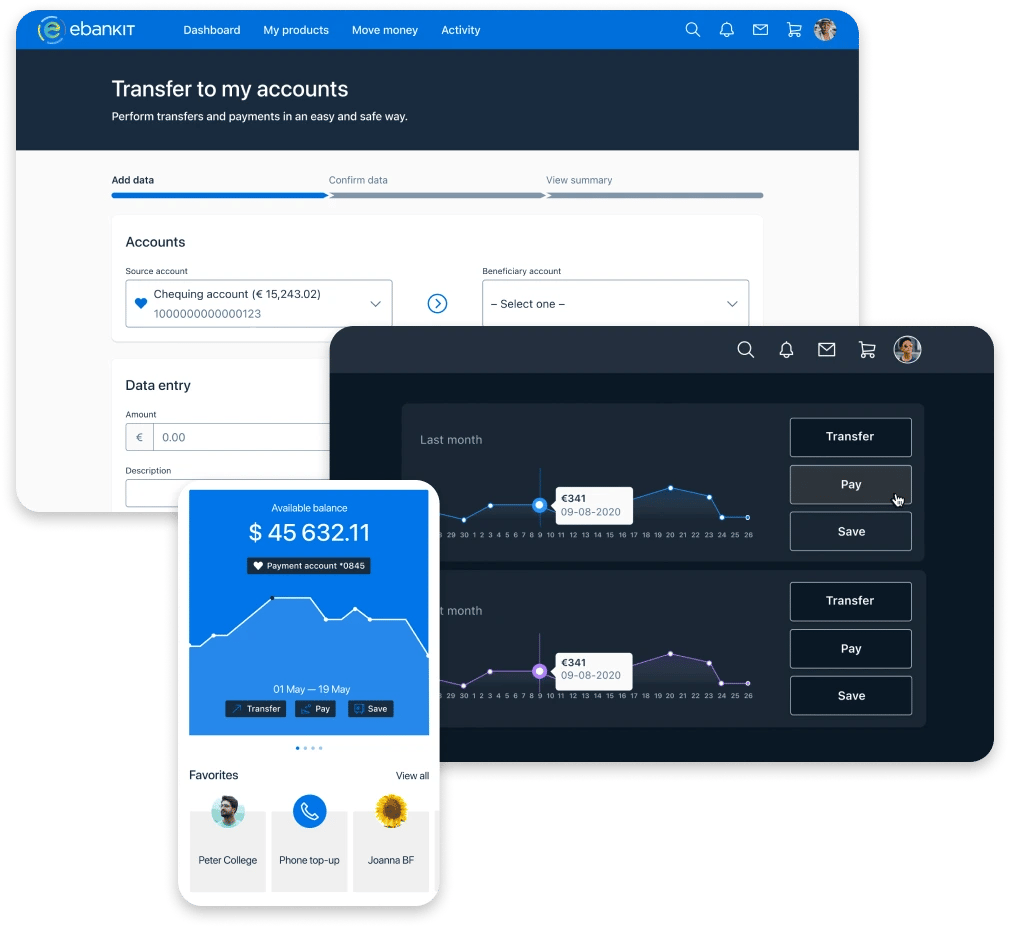Image resolution: width=1010 pixels, height=928 pixels.
Task: Tap View all next to Favorites
Action: point(412,776)
